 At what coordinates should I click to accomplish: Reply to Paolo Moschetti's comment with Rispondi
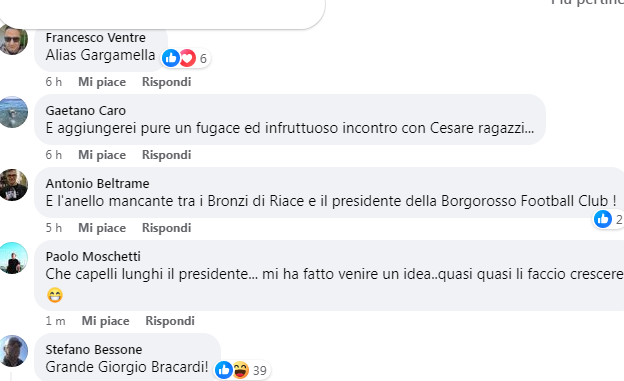coord(170,320)
